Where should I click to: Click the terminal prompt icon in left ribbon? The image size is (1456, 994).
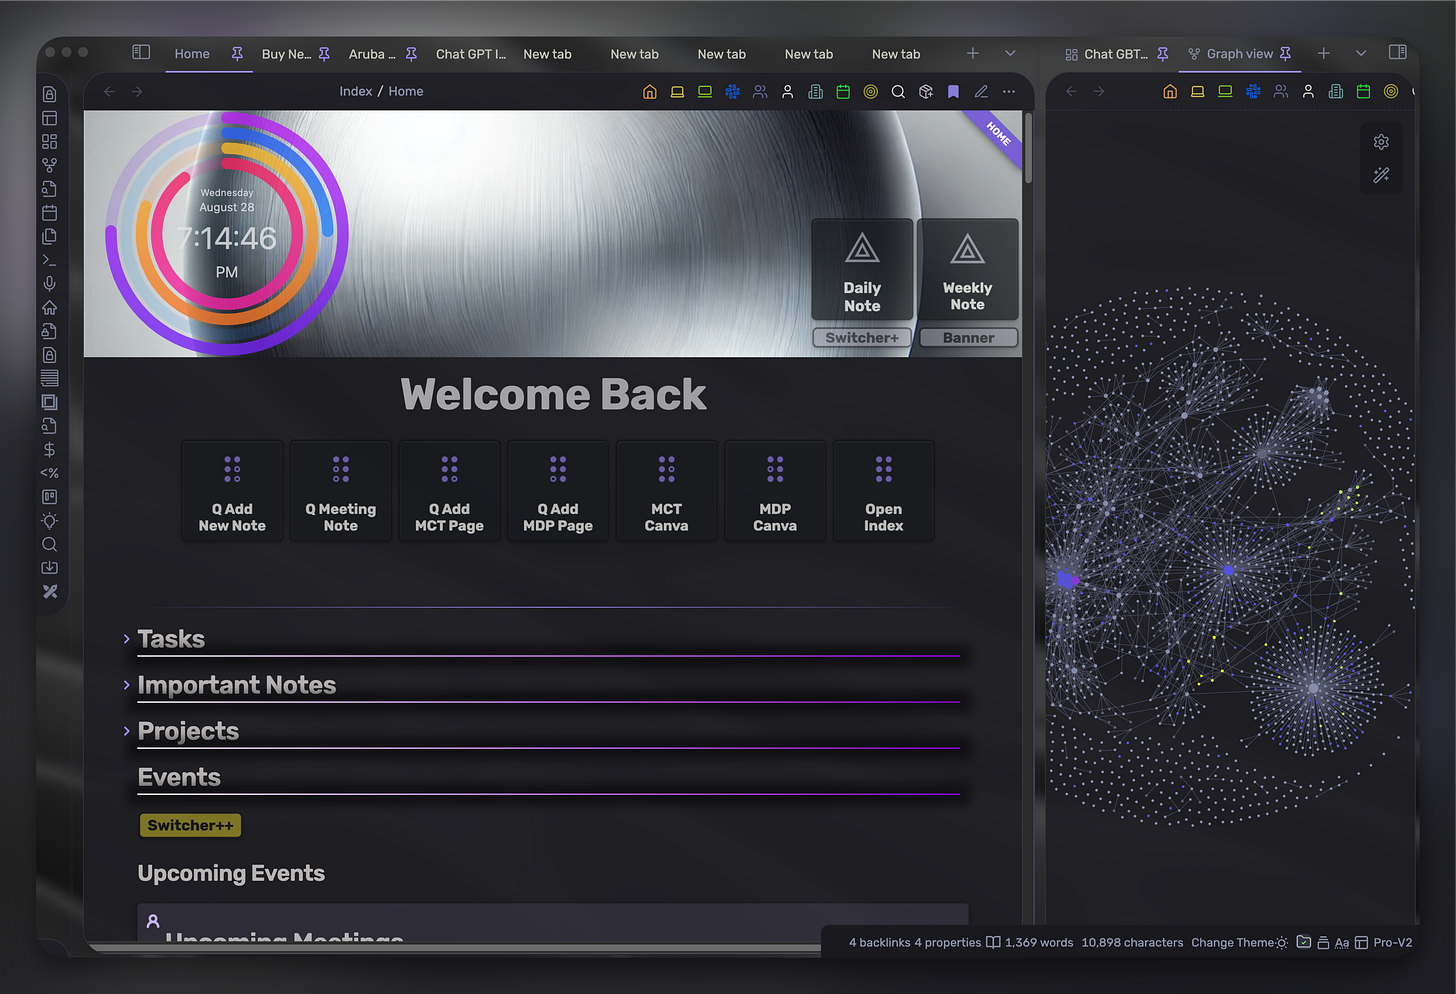(49, 260)
